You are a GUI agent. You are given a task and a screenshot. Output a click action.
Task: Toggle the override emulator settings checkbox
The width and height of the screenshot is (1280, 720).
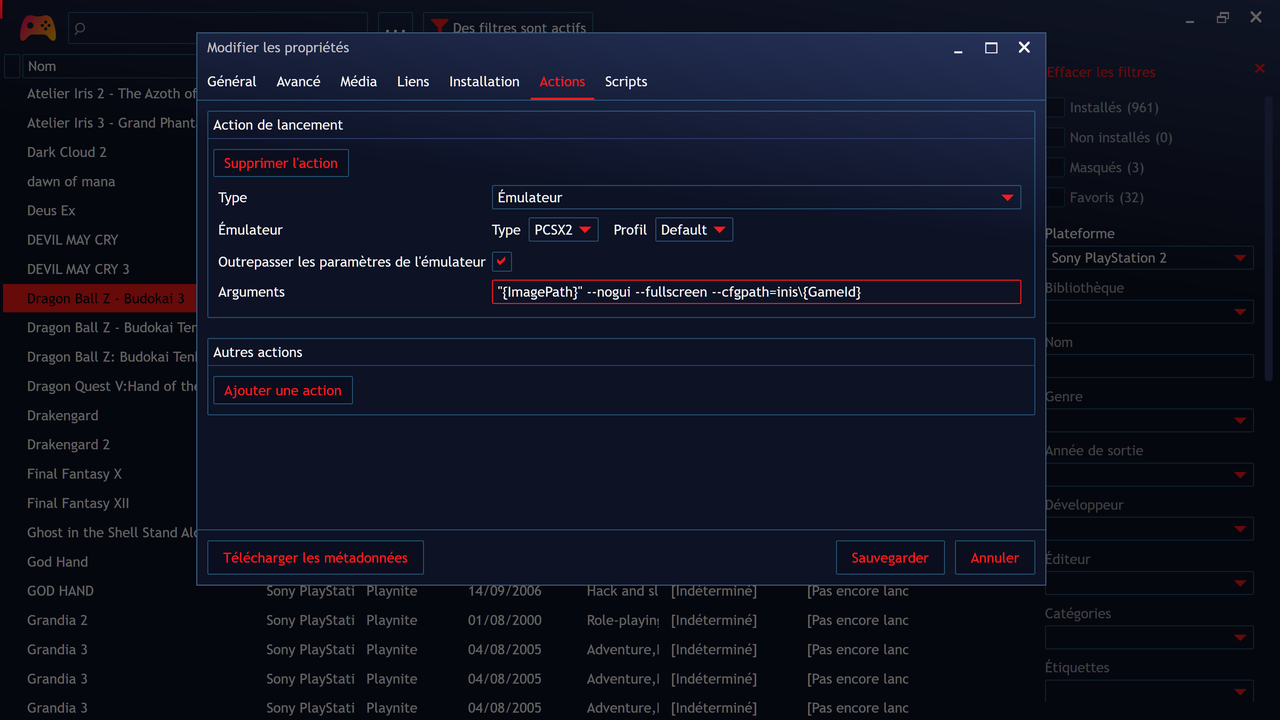502,261
